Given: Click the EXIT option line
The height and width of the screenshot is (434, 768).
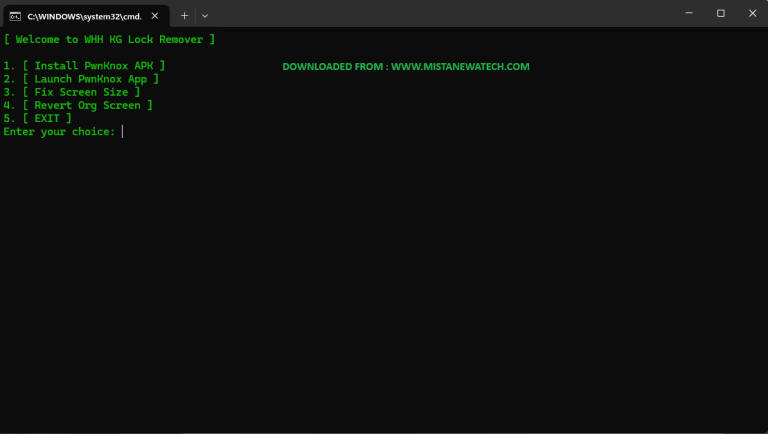Looking at the screenshot, I should 37,118.
